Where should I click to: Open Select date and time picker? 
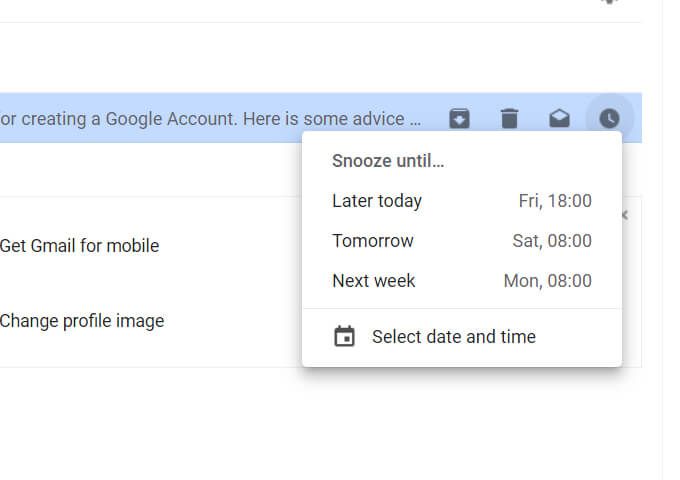coord(462,336)
